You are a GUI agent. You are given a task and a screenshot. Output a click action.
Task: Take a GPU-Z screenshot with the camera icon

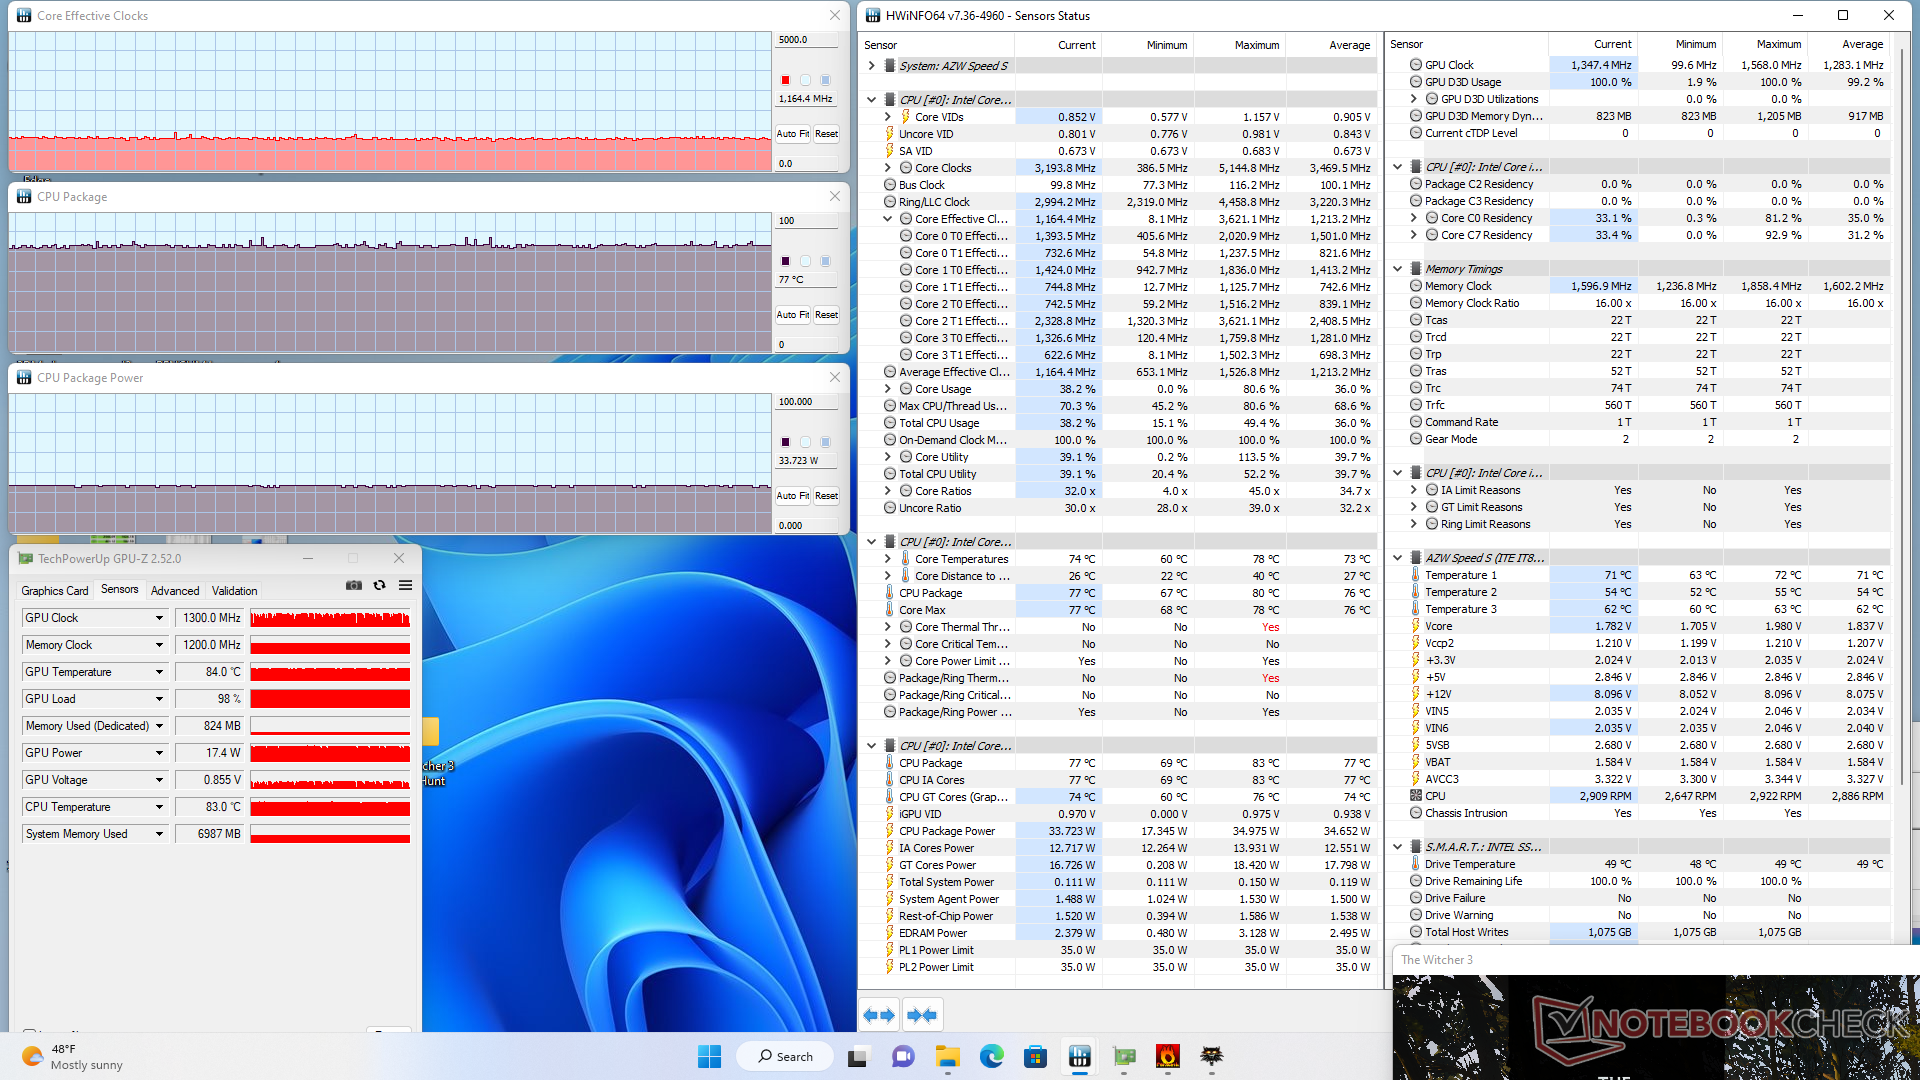354,586
